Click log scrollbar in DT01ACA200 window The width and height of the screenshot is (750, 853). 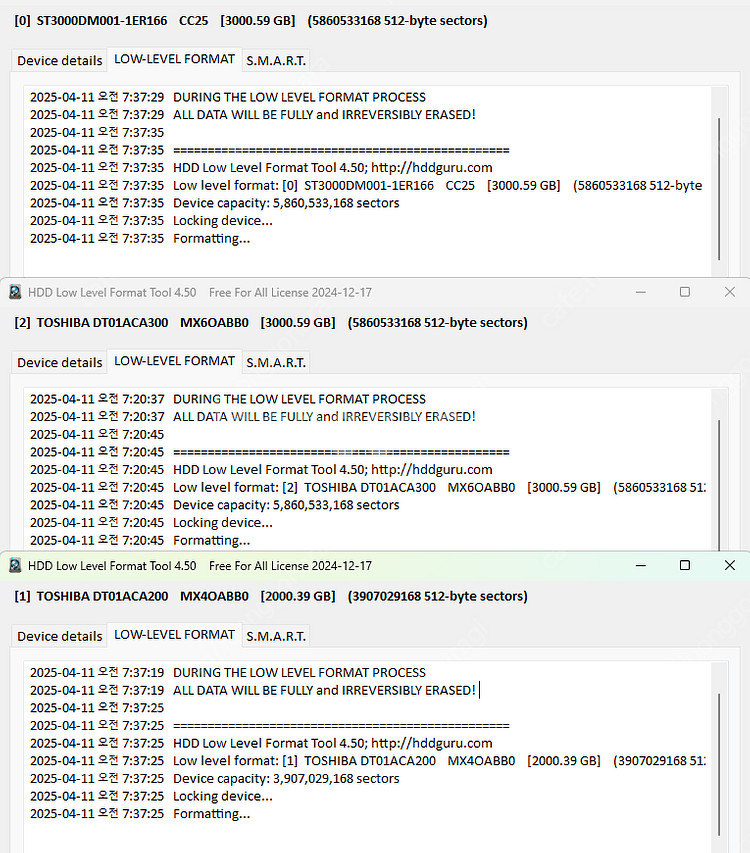point(719,764)
